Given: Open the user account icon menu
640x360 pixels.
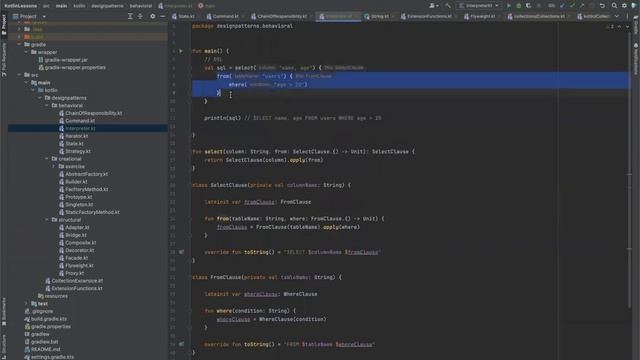Looking at the screenshot, I should (433, 6).
